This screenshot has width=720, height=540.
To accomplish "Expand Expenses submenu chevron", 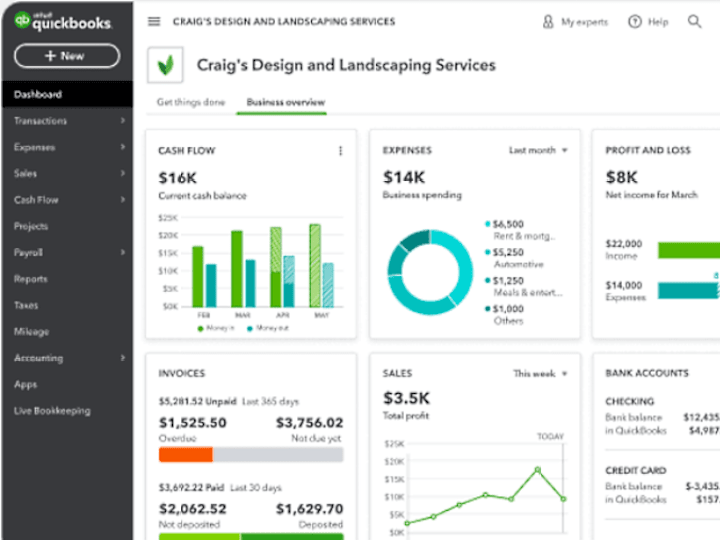I will [x=123, y=147].
